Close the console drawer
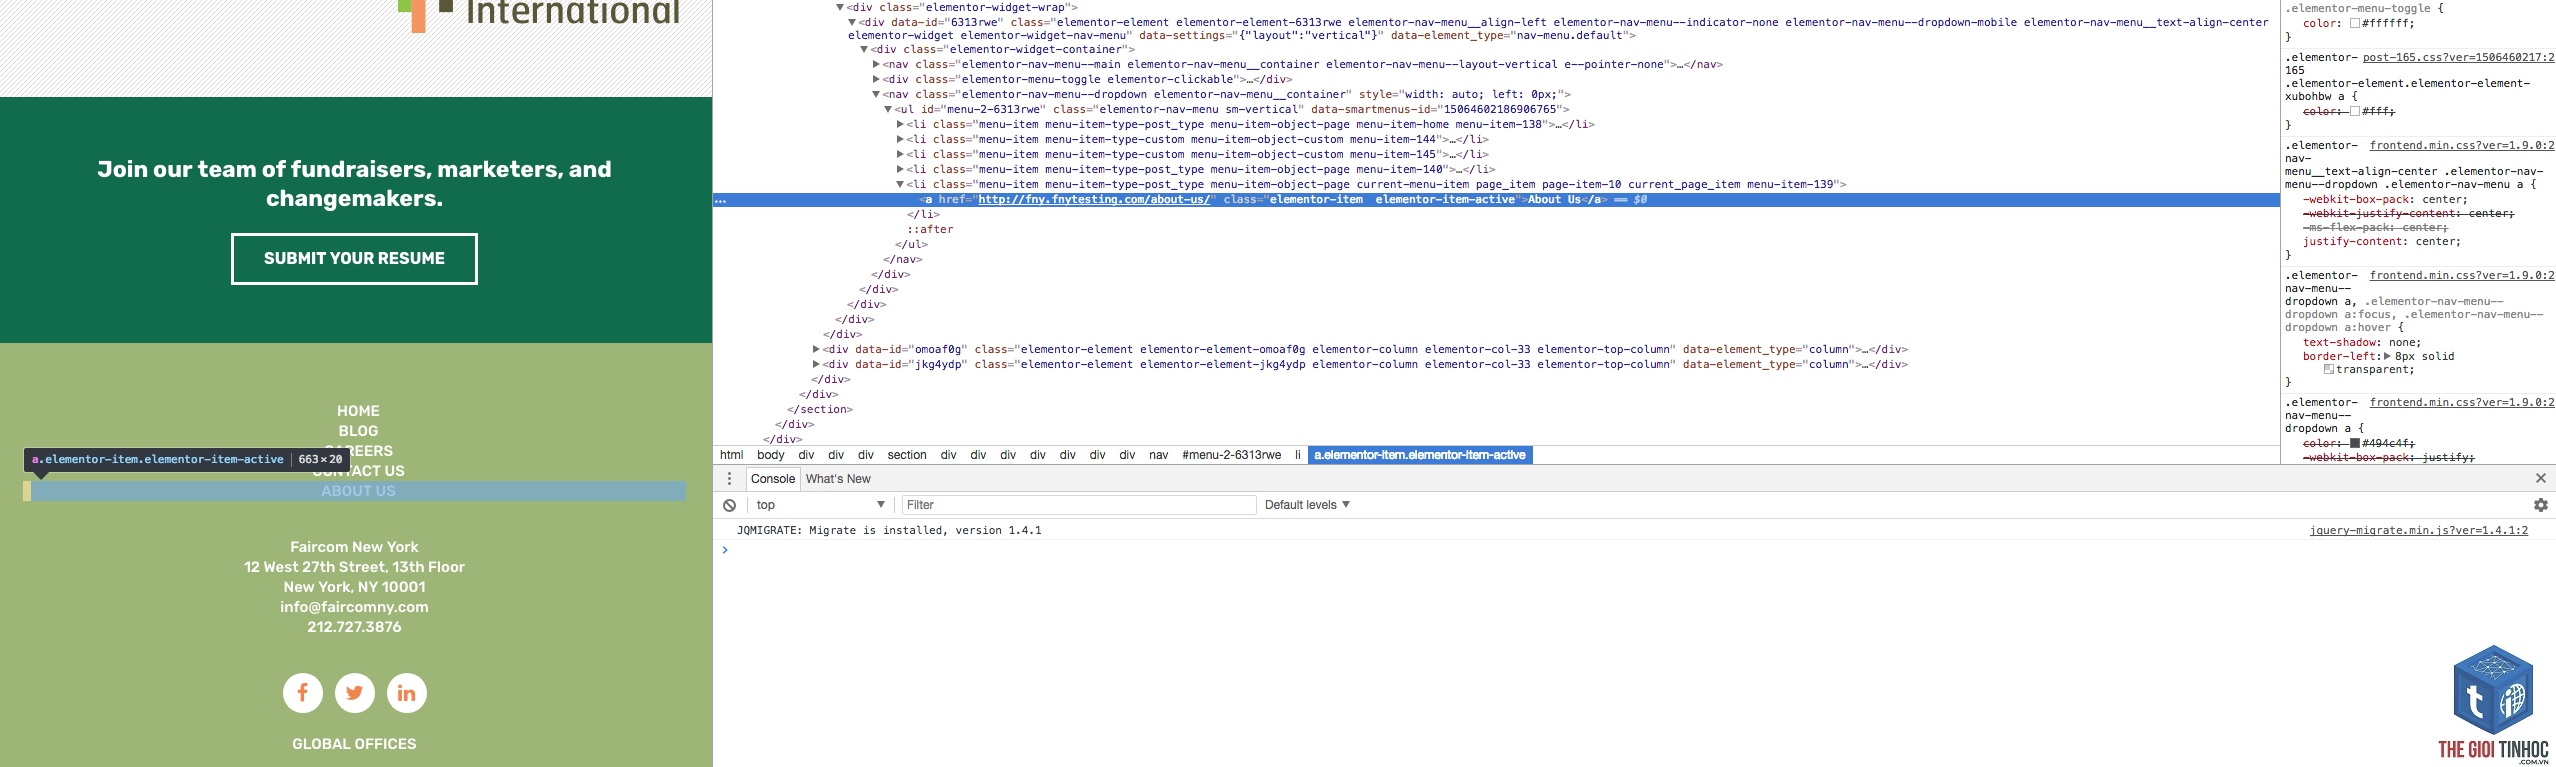 (2541, 478)
